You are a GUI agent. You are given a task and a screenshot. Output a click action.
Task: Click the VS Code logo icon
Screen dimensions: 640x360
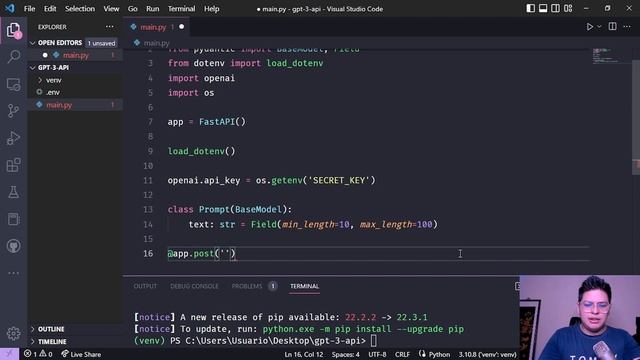10,8
